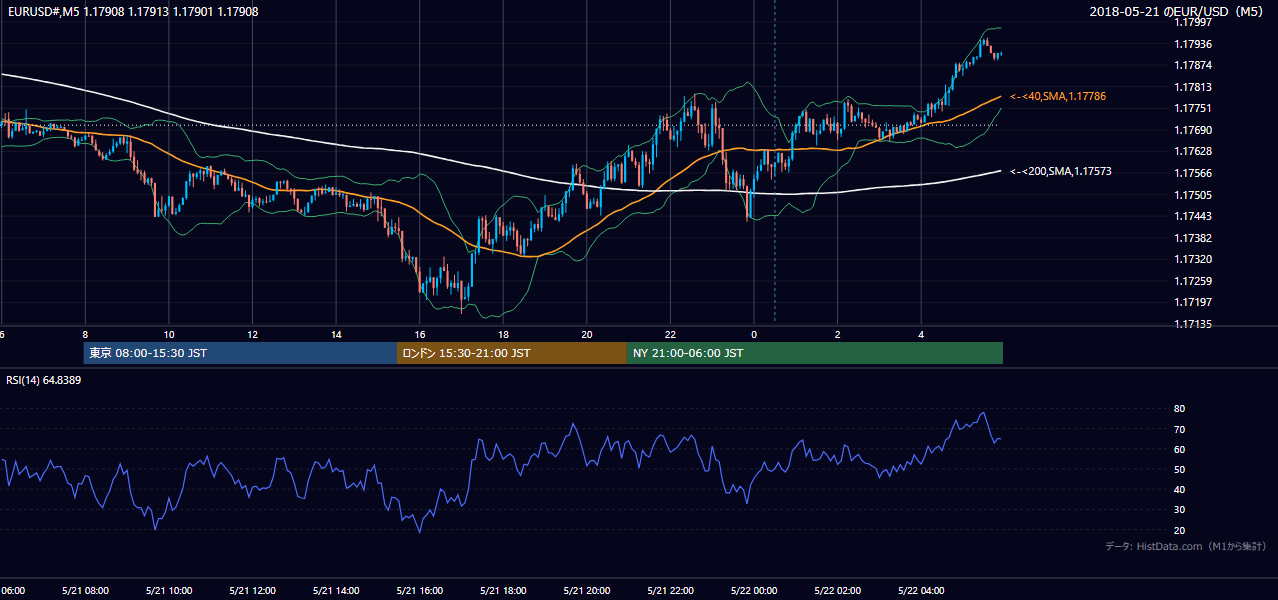
Task: Click the 5/21 18:00 date label
Action: click(x=503, y=590)
